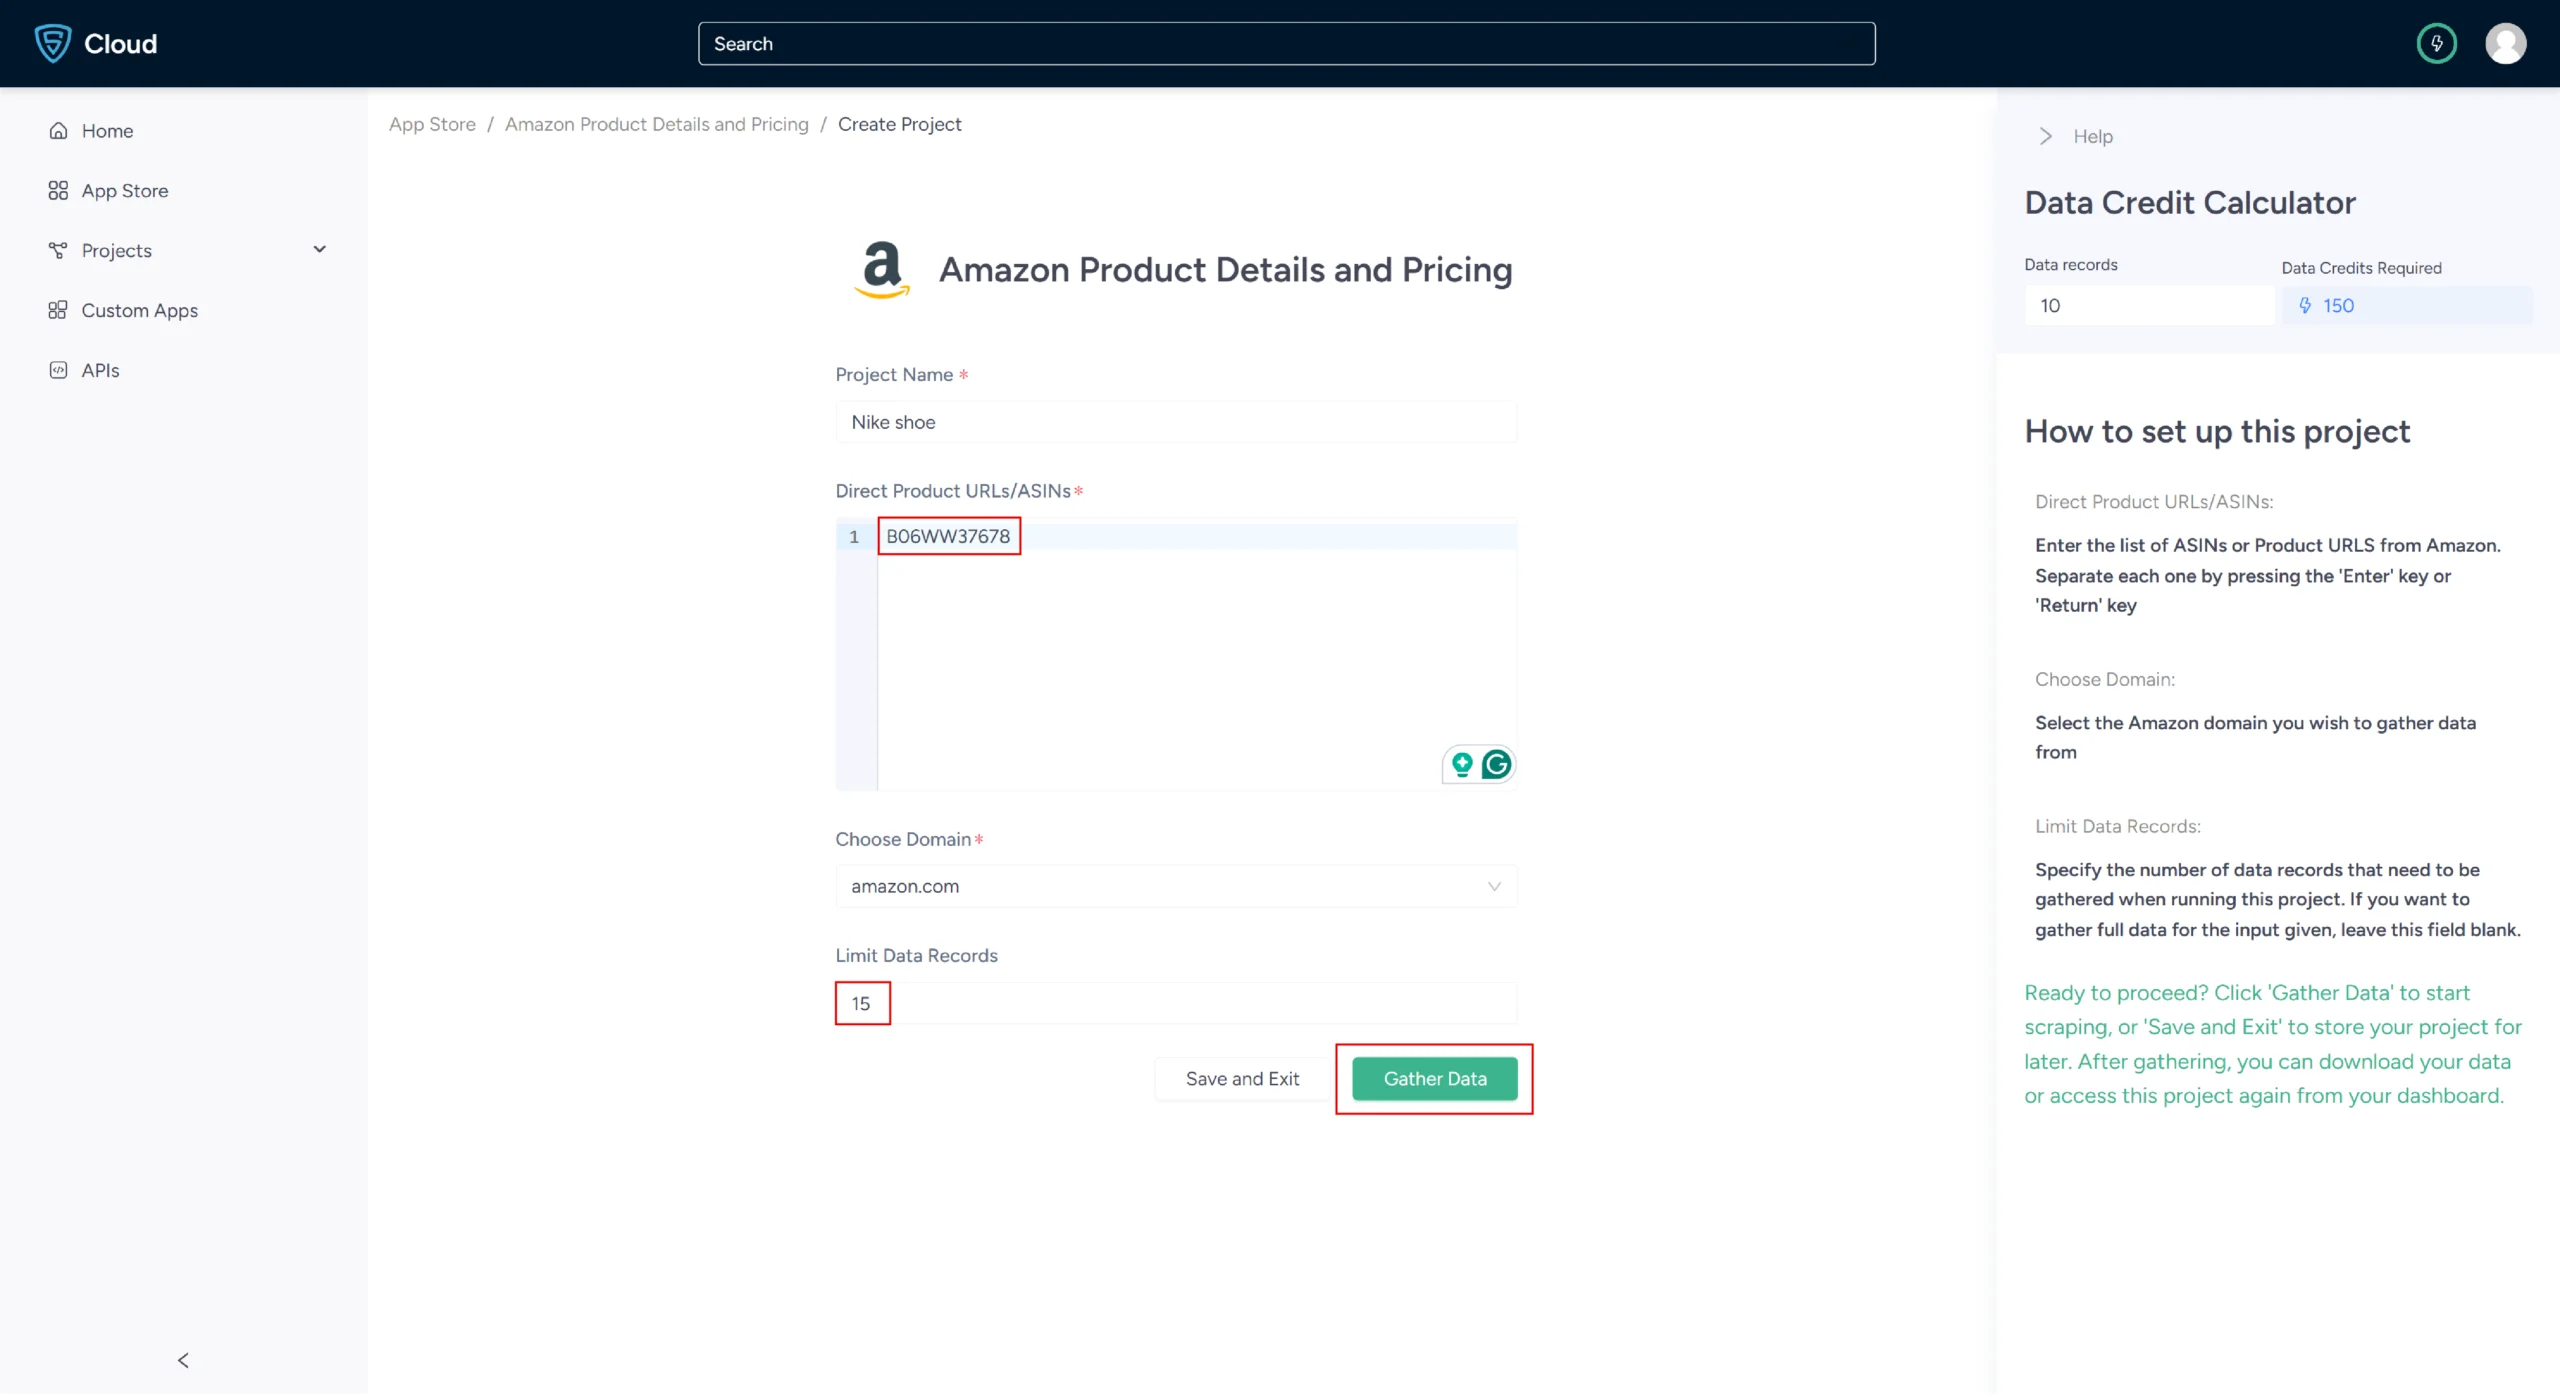Click the Projects sidebar icon
Viewport: 2560px width, 1397px height.
(58, 251)
